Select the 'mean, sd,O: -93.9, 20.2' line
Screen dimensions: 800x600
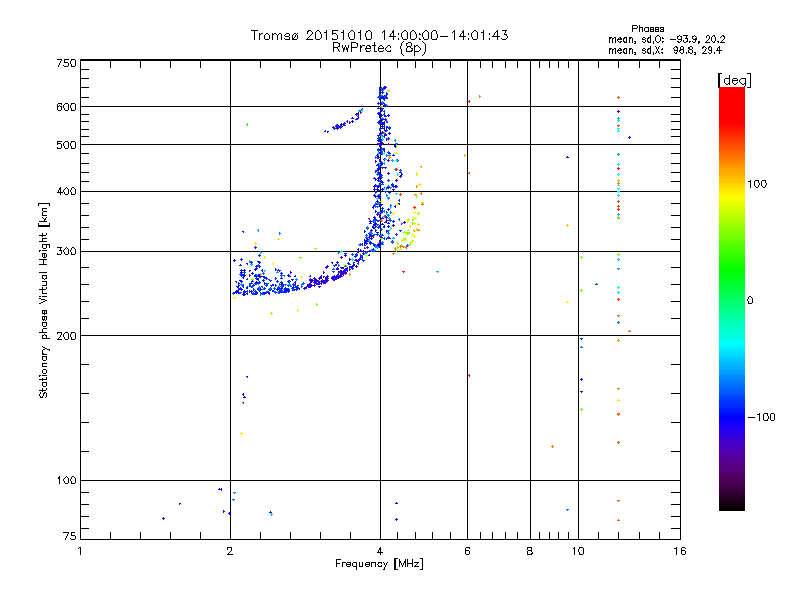pyautogui.click(x=666, y=39)
